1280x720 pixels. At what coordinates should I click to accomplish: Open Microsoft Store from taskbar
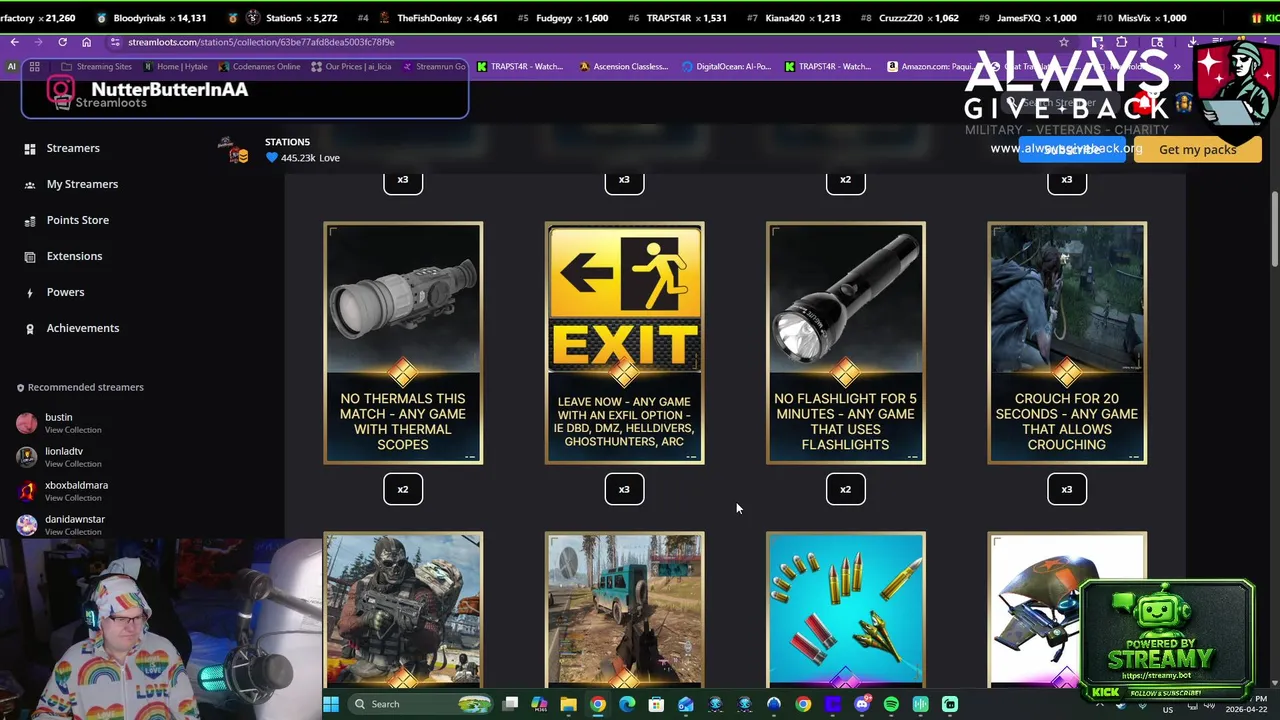656,704
